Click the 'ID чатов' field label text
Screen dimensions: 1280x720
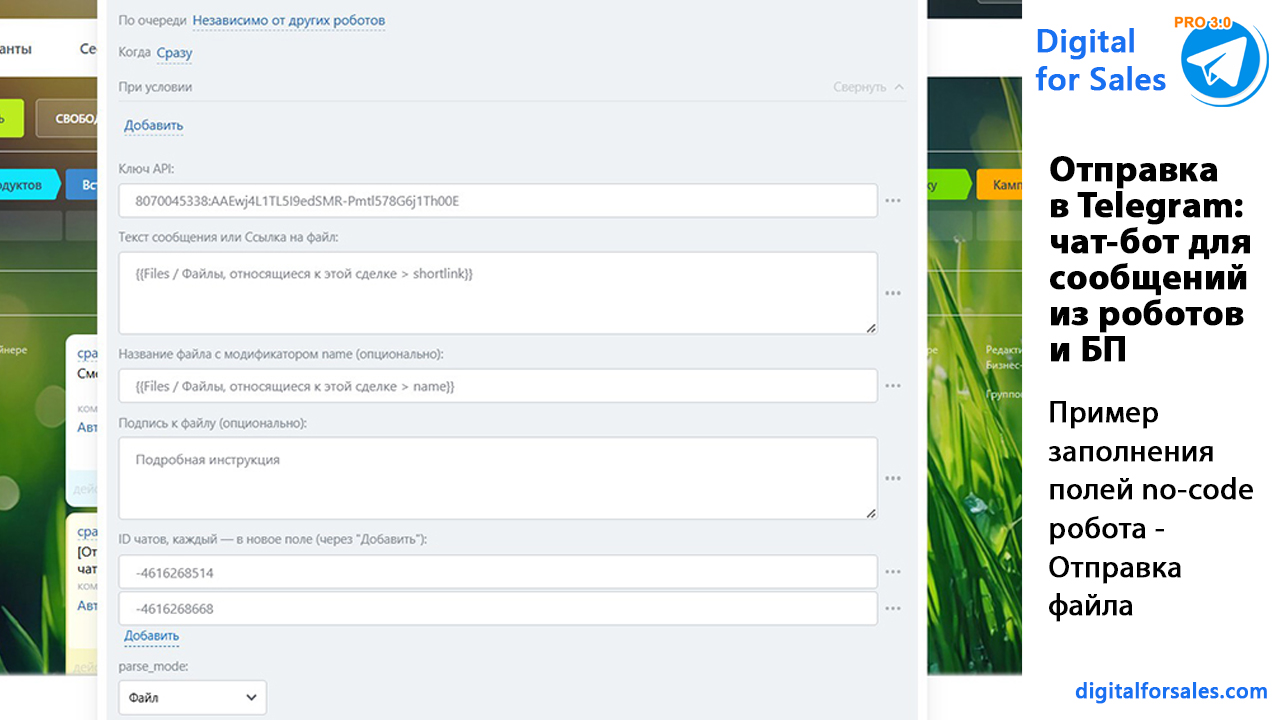click(x=272, y=539)
